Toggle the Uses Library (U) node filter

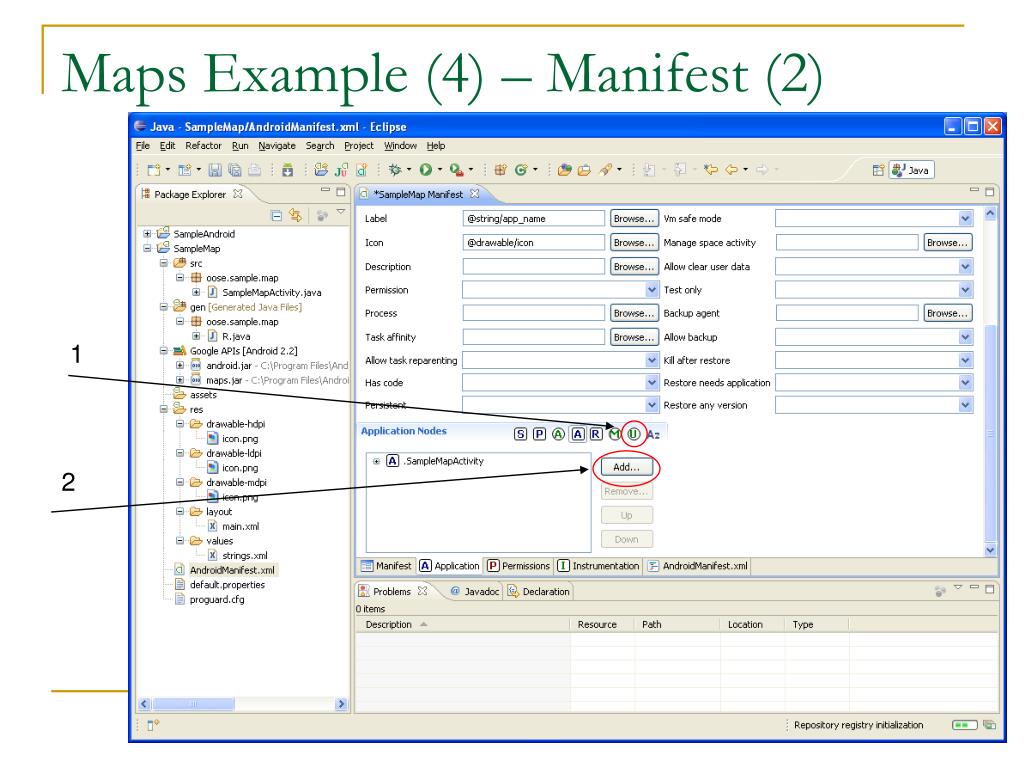pos(633,434)
